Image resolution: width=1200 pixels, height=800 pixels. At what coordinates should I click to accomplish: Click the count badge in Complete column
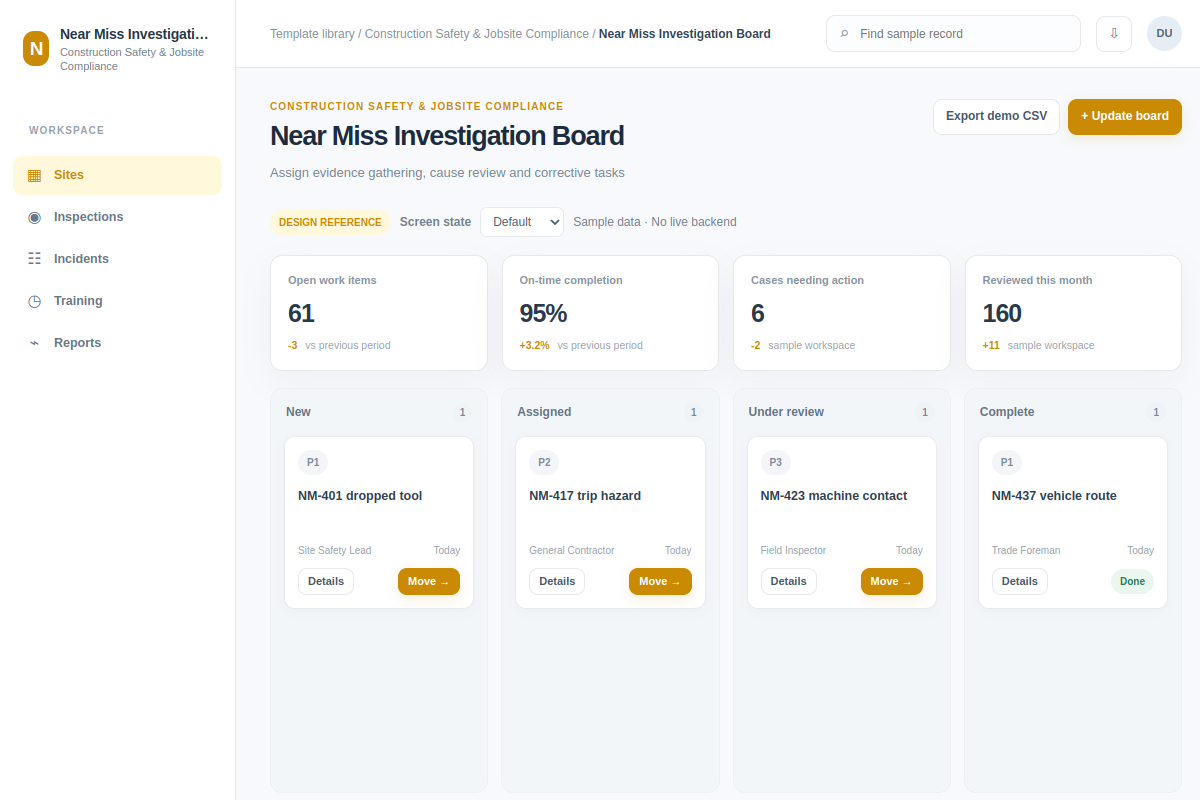click(x=1156, y=412)
